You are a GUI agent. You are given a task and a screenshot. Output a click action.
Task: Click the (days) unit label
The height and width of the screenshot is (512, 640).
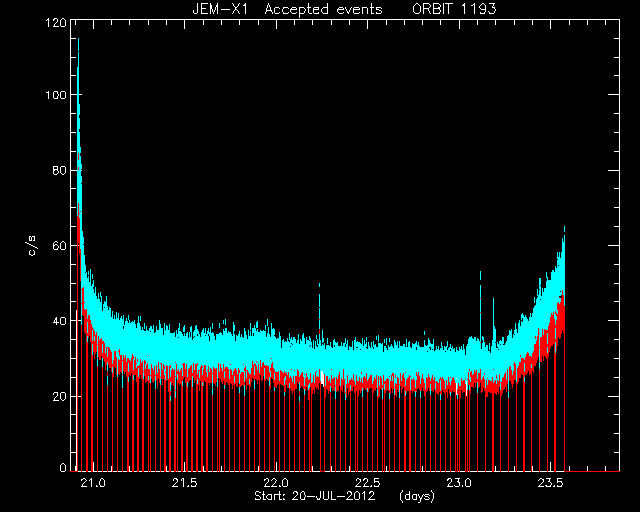417,496
